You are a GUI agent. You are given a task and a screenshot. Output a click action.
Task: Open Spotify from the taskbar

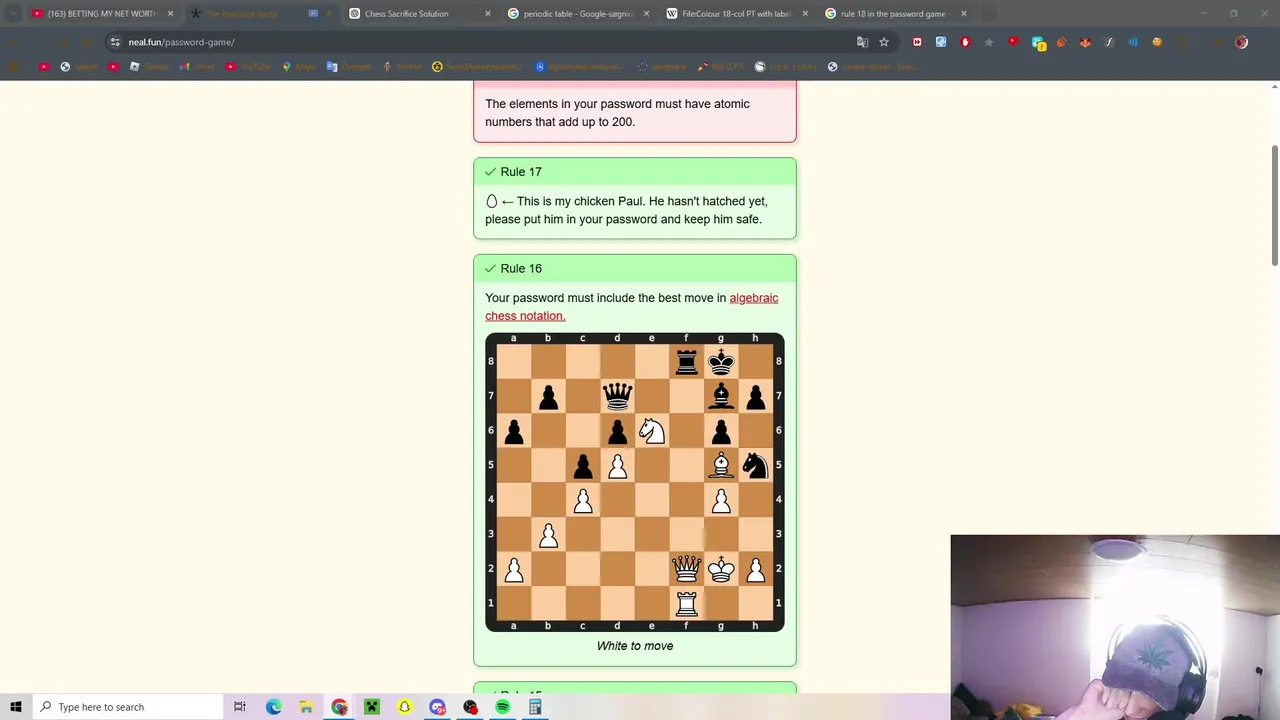[x=502, y=707]
